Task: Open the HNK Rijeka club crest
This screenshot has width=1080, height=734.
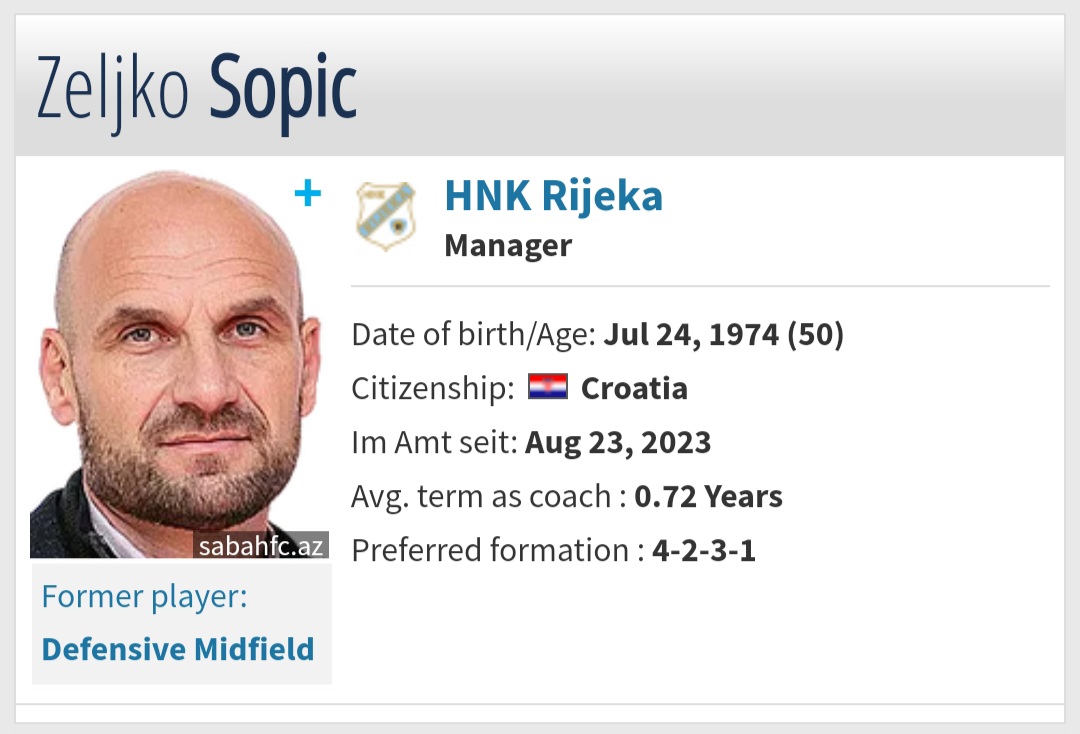Action: tap(386, 216)
